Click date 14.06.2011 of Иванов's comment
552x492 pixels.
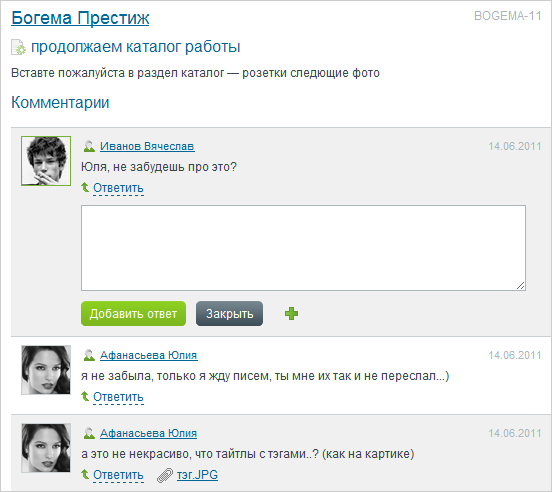click(515, 146)
